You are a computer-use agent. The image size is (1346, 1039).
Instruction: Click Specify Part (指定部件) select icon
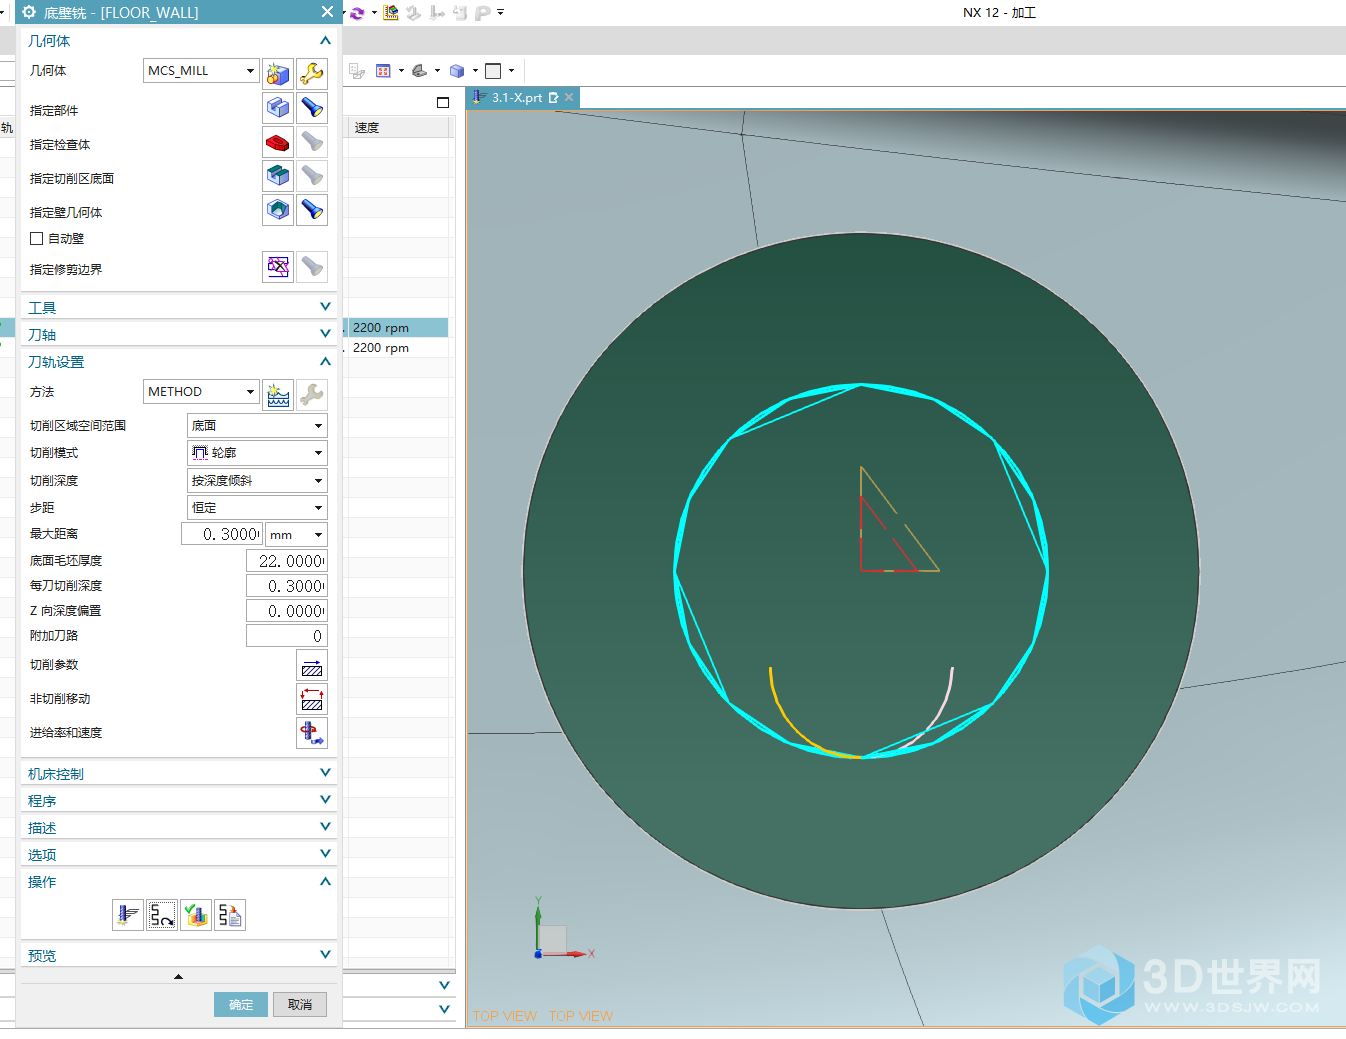pos(278,107)
